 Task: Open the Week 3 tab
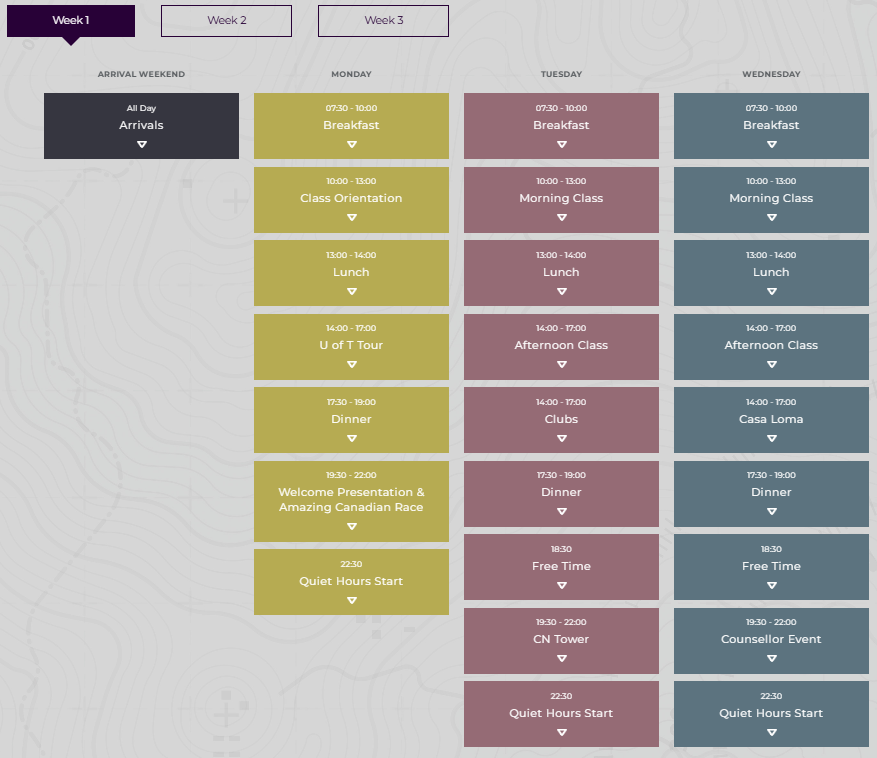383,21
